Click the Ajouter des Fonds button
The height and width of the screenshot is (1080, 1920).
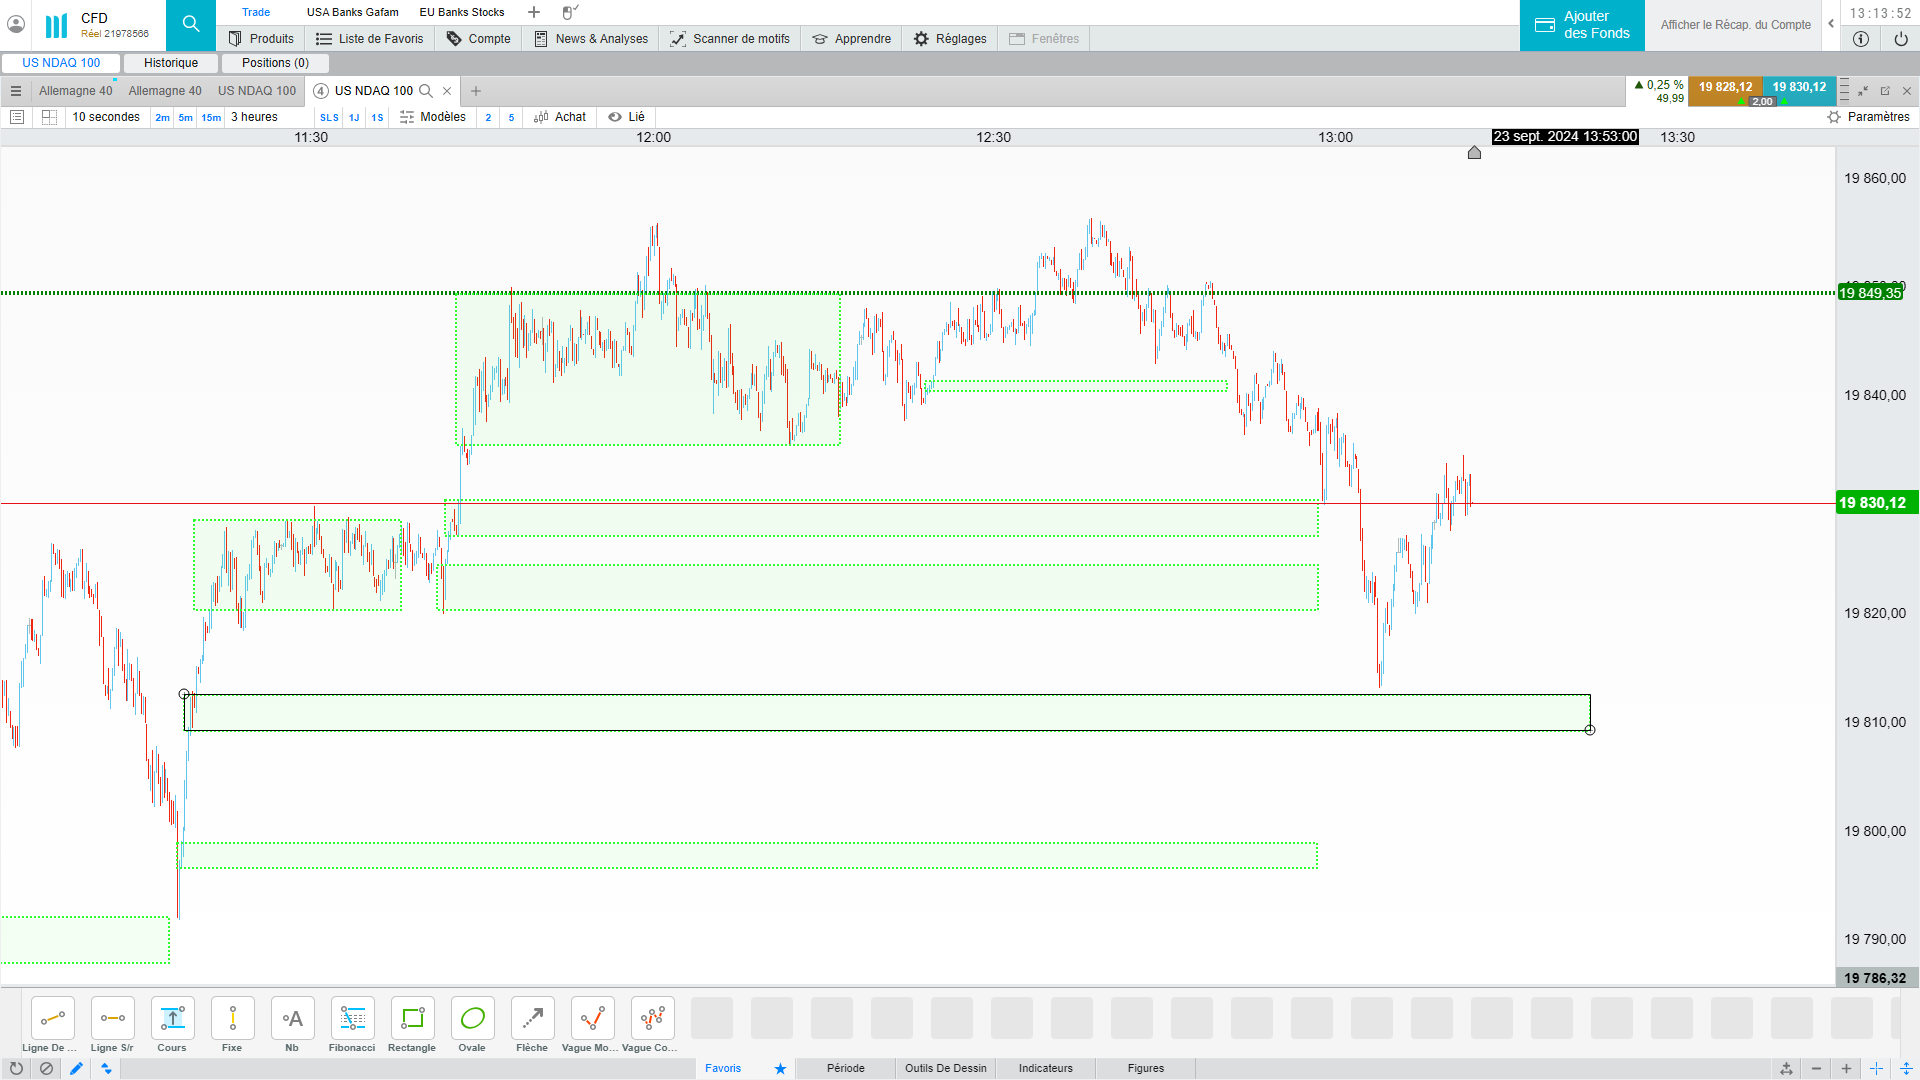pyautogui.click(x=1582, y=25)
